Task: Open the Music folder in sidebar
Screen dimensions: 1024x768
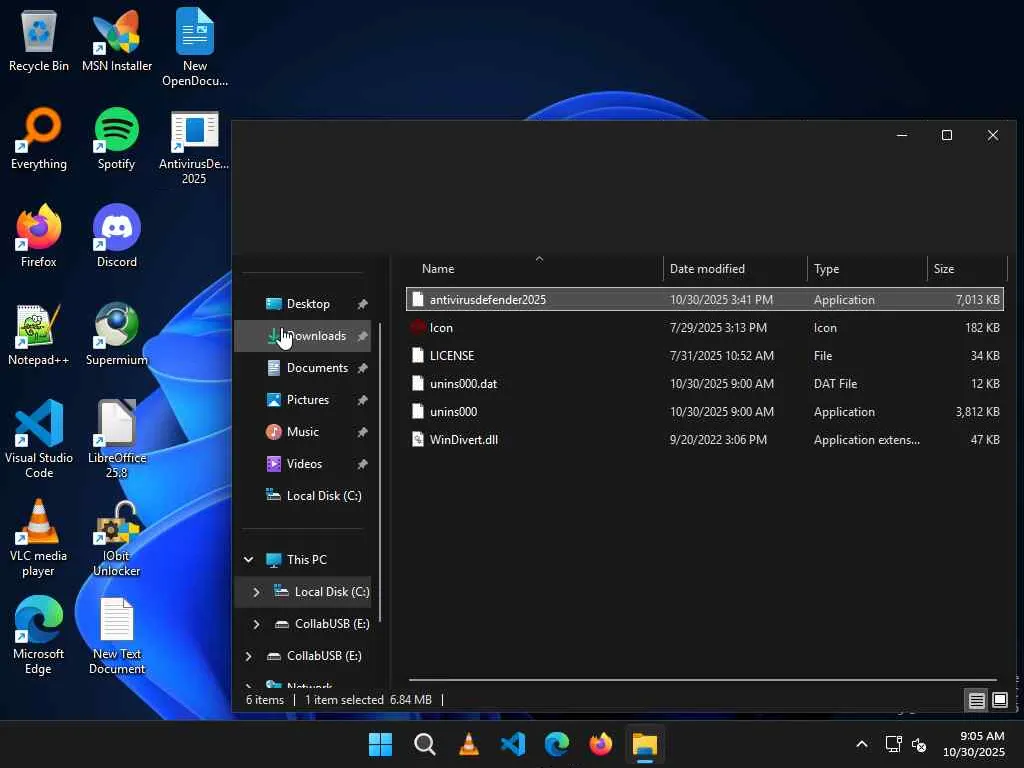Action: click(x=302, y=432)
